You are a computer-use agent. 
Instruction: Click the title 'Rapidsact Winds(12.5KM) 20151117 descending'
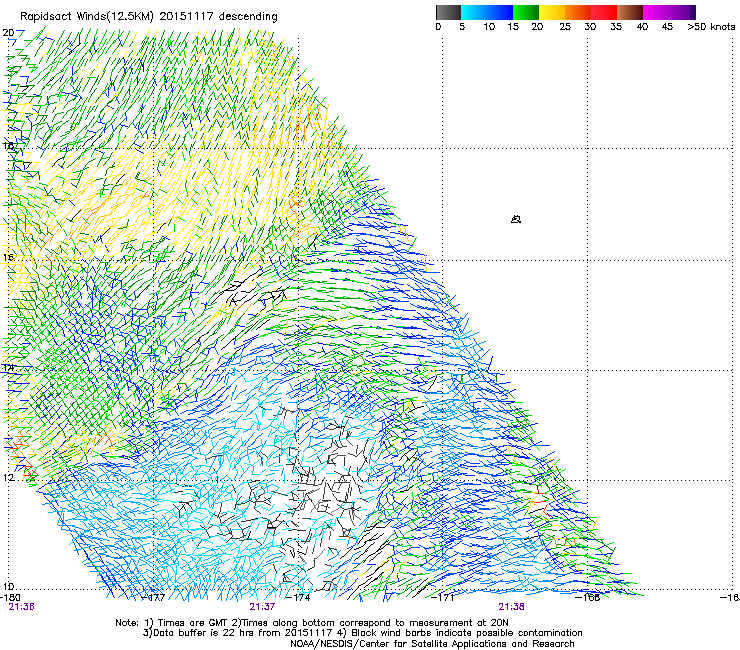click(x=149, y=17)
